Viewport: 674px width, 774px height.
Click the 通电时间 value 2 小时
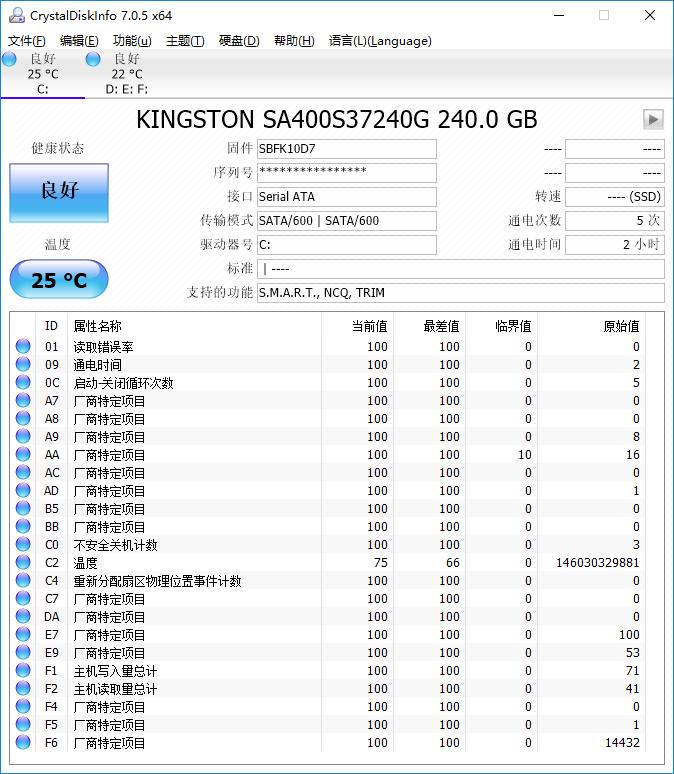(x=615, y=245)
